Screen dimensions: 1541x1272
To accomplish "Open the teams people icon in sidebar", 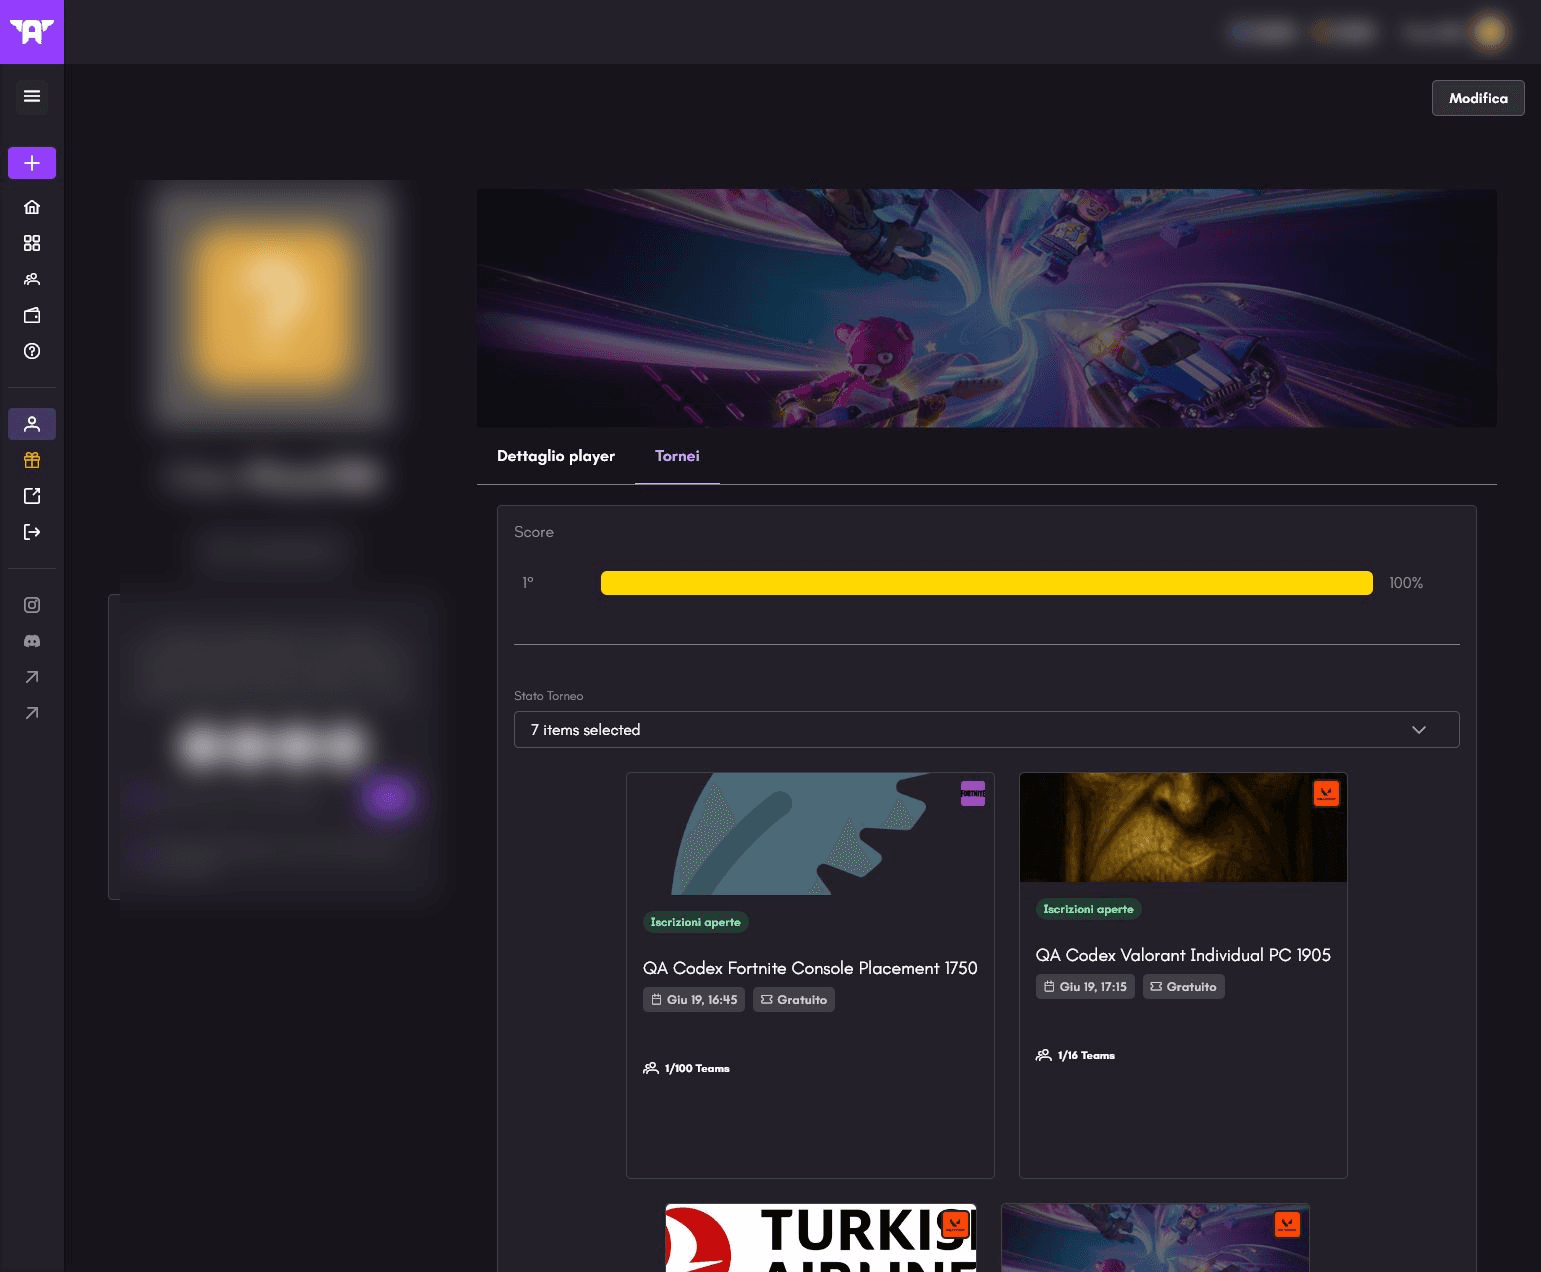I will (32, 279).
